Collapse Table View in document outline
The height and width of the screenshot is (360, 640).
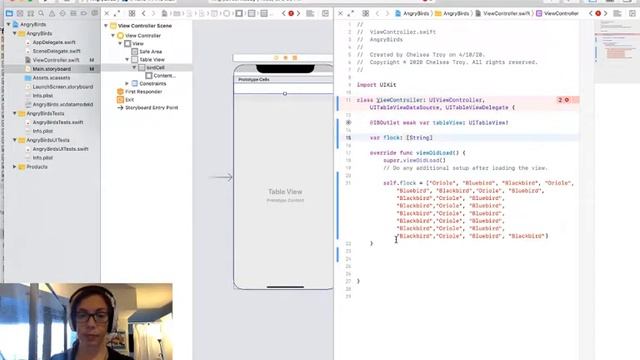click(x=127, y=60)
